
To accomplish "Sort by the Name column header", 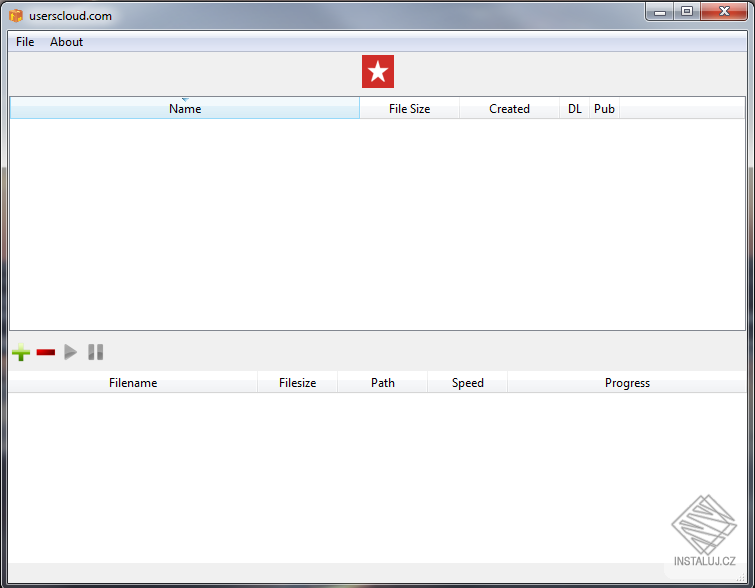I will pos(185,108).
